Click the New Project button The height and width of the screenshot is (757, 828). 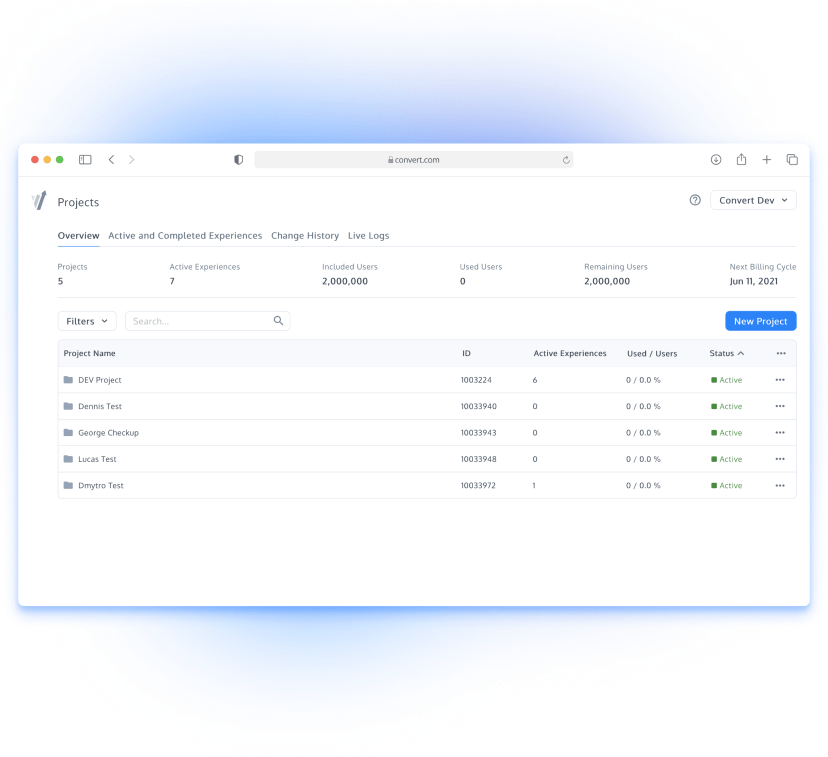click(760, 320)
